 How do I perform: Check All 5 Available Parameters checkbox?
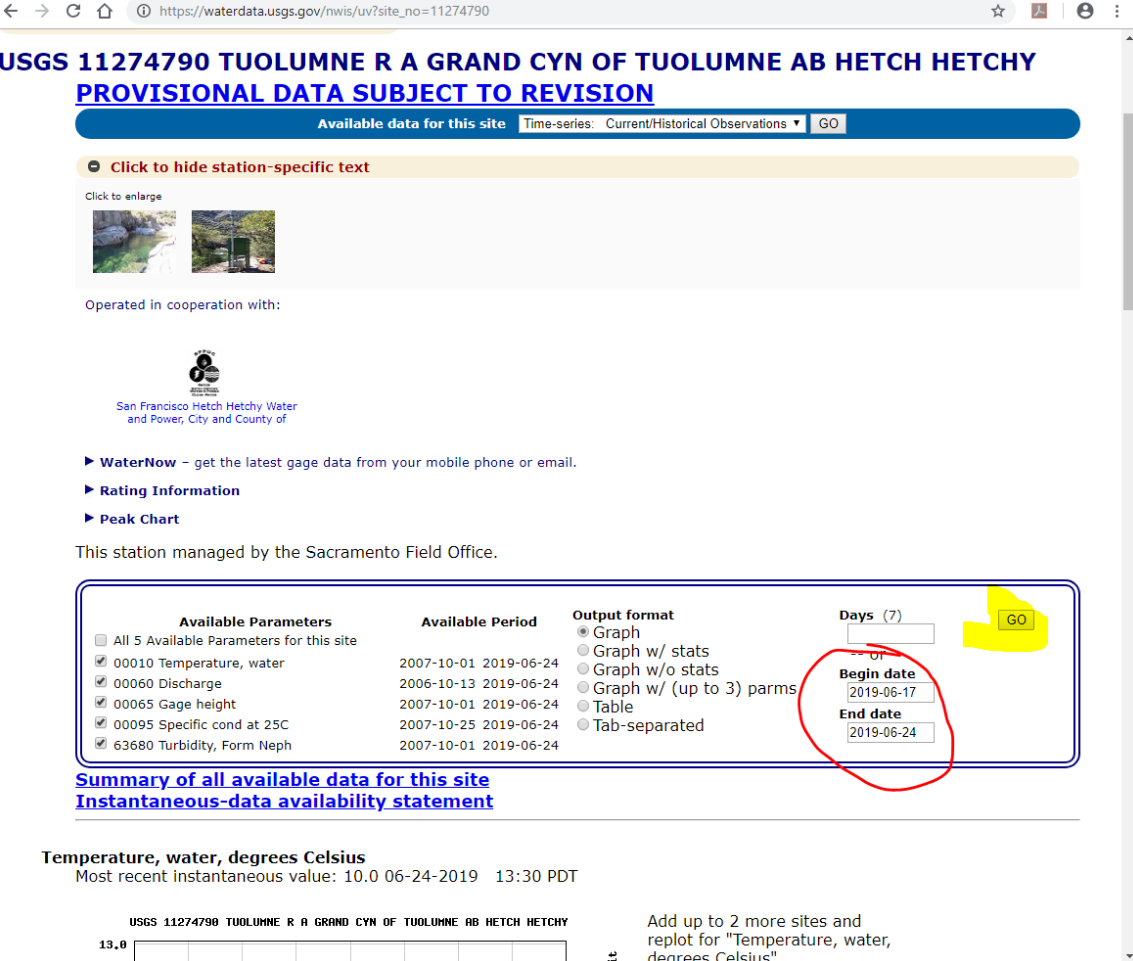(100, 640)
